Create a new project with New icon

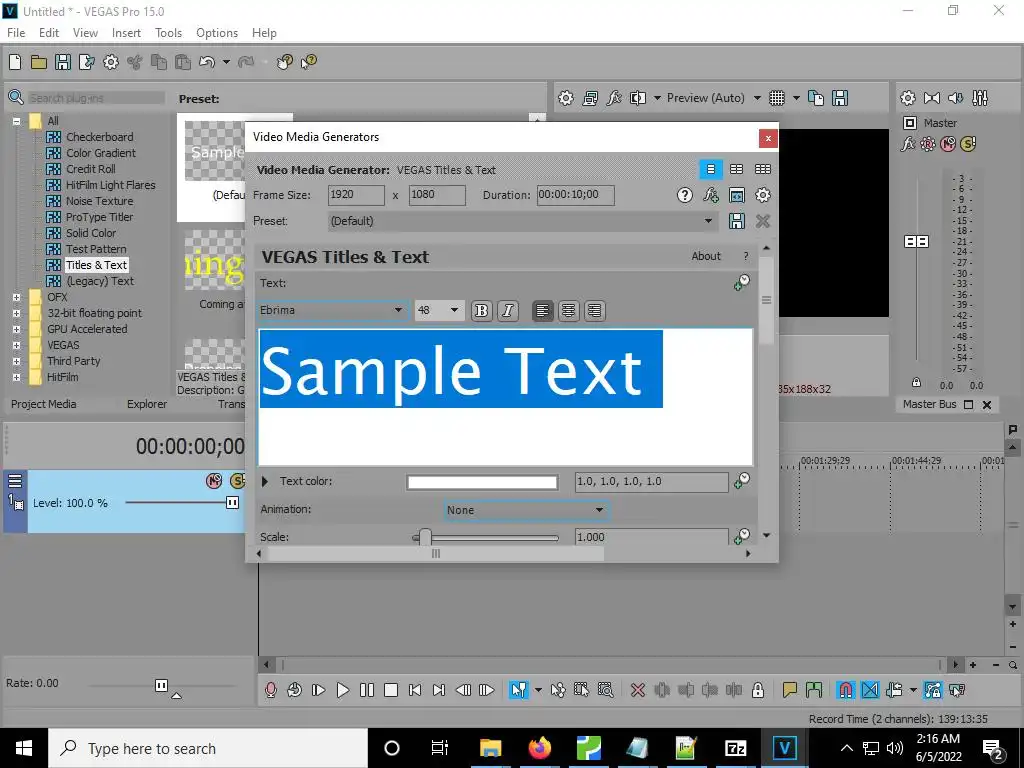15,62
